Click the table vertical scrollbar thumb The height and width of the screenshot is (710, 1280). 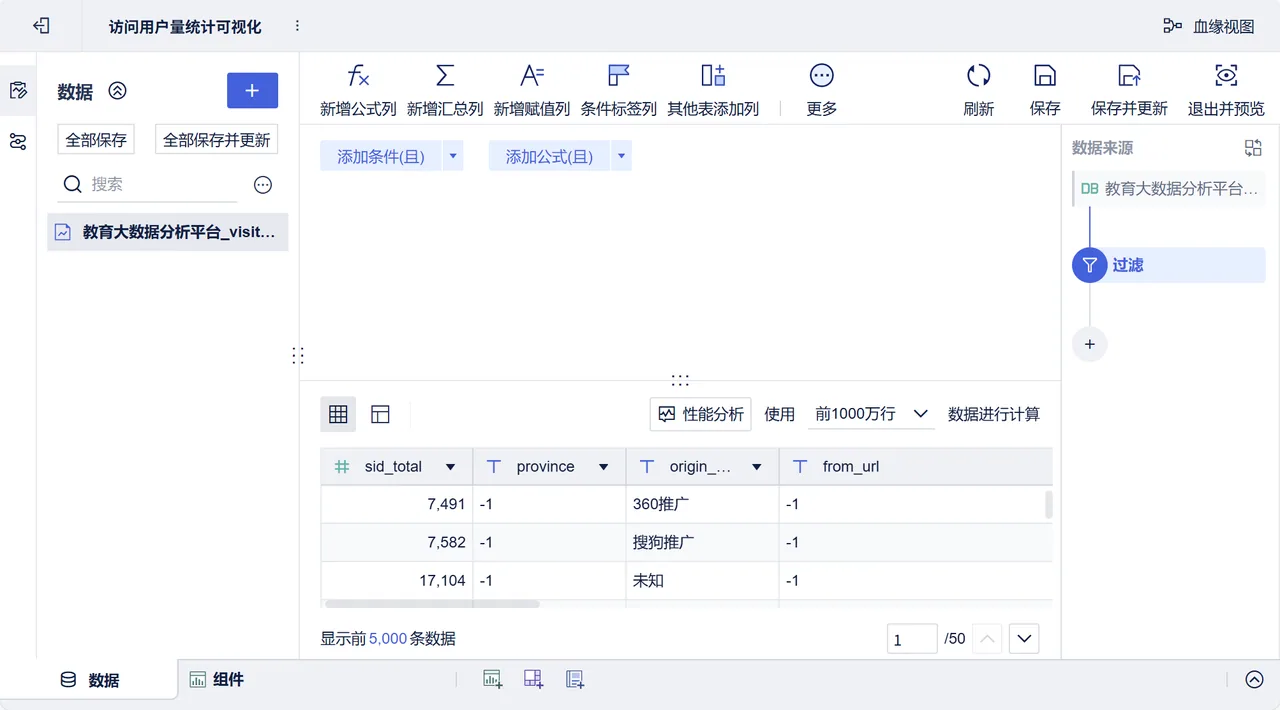(x=1049, y=504)
